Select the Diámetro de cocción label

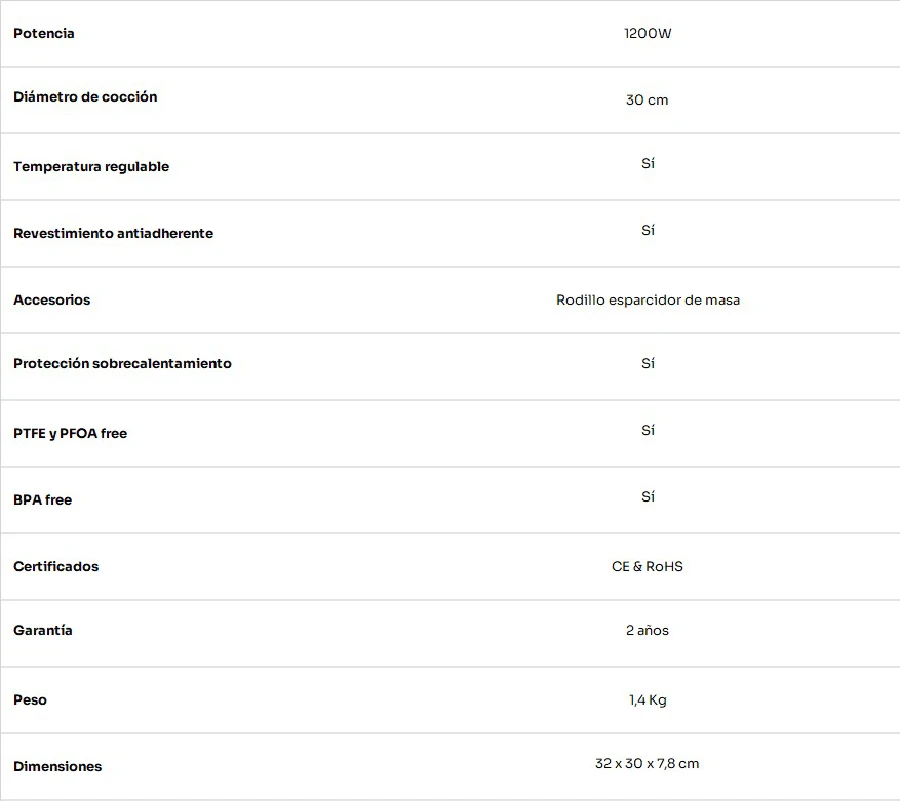(x=85, y=97)
